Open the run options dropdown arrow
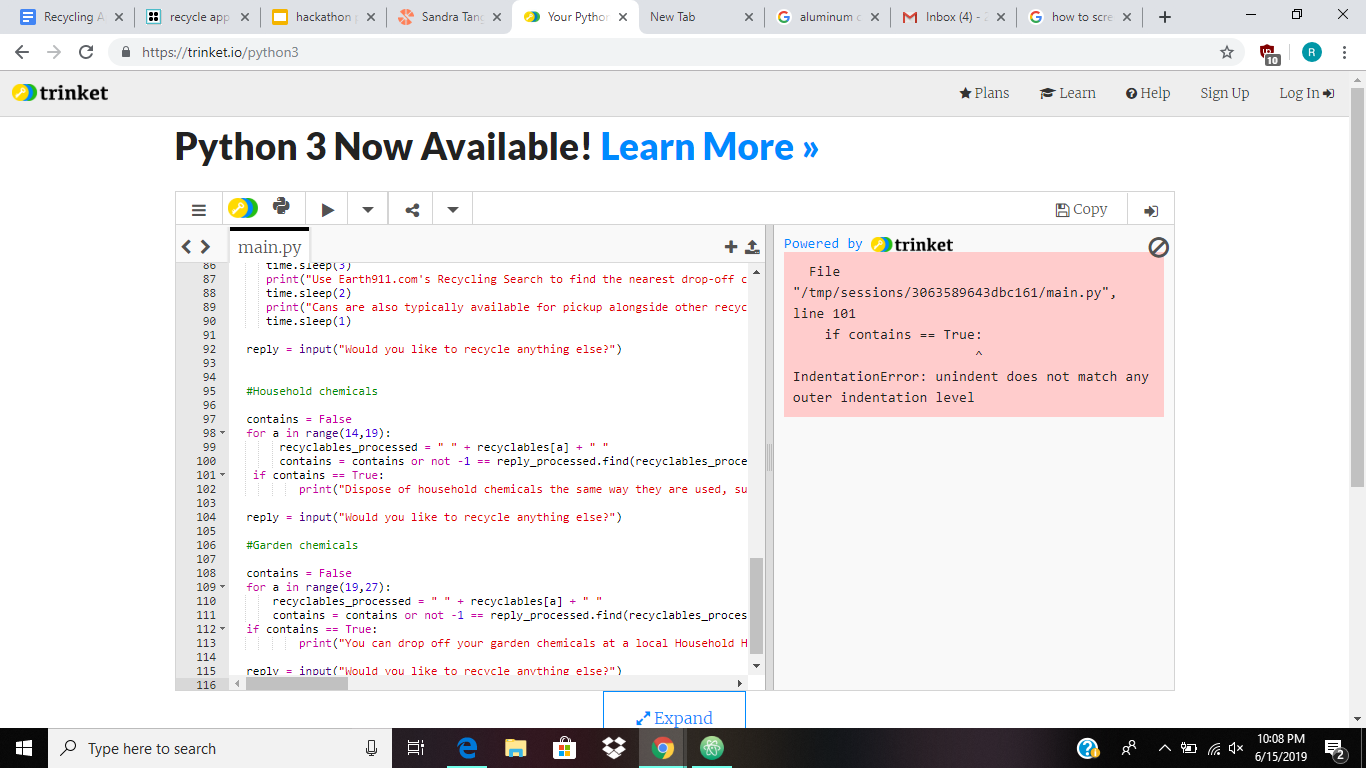This screenshot has height=768, width=1366. pos(368,209)
